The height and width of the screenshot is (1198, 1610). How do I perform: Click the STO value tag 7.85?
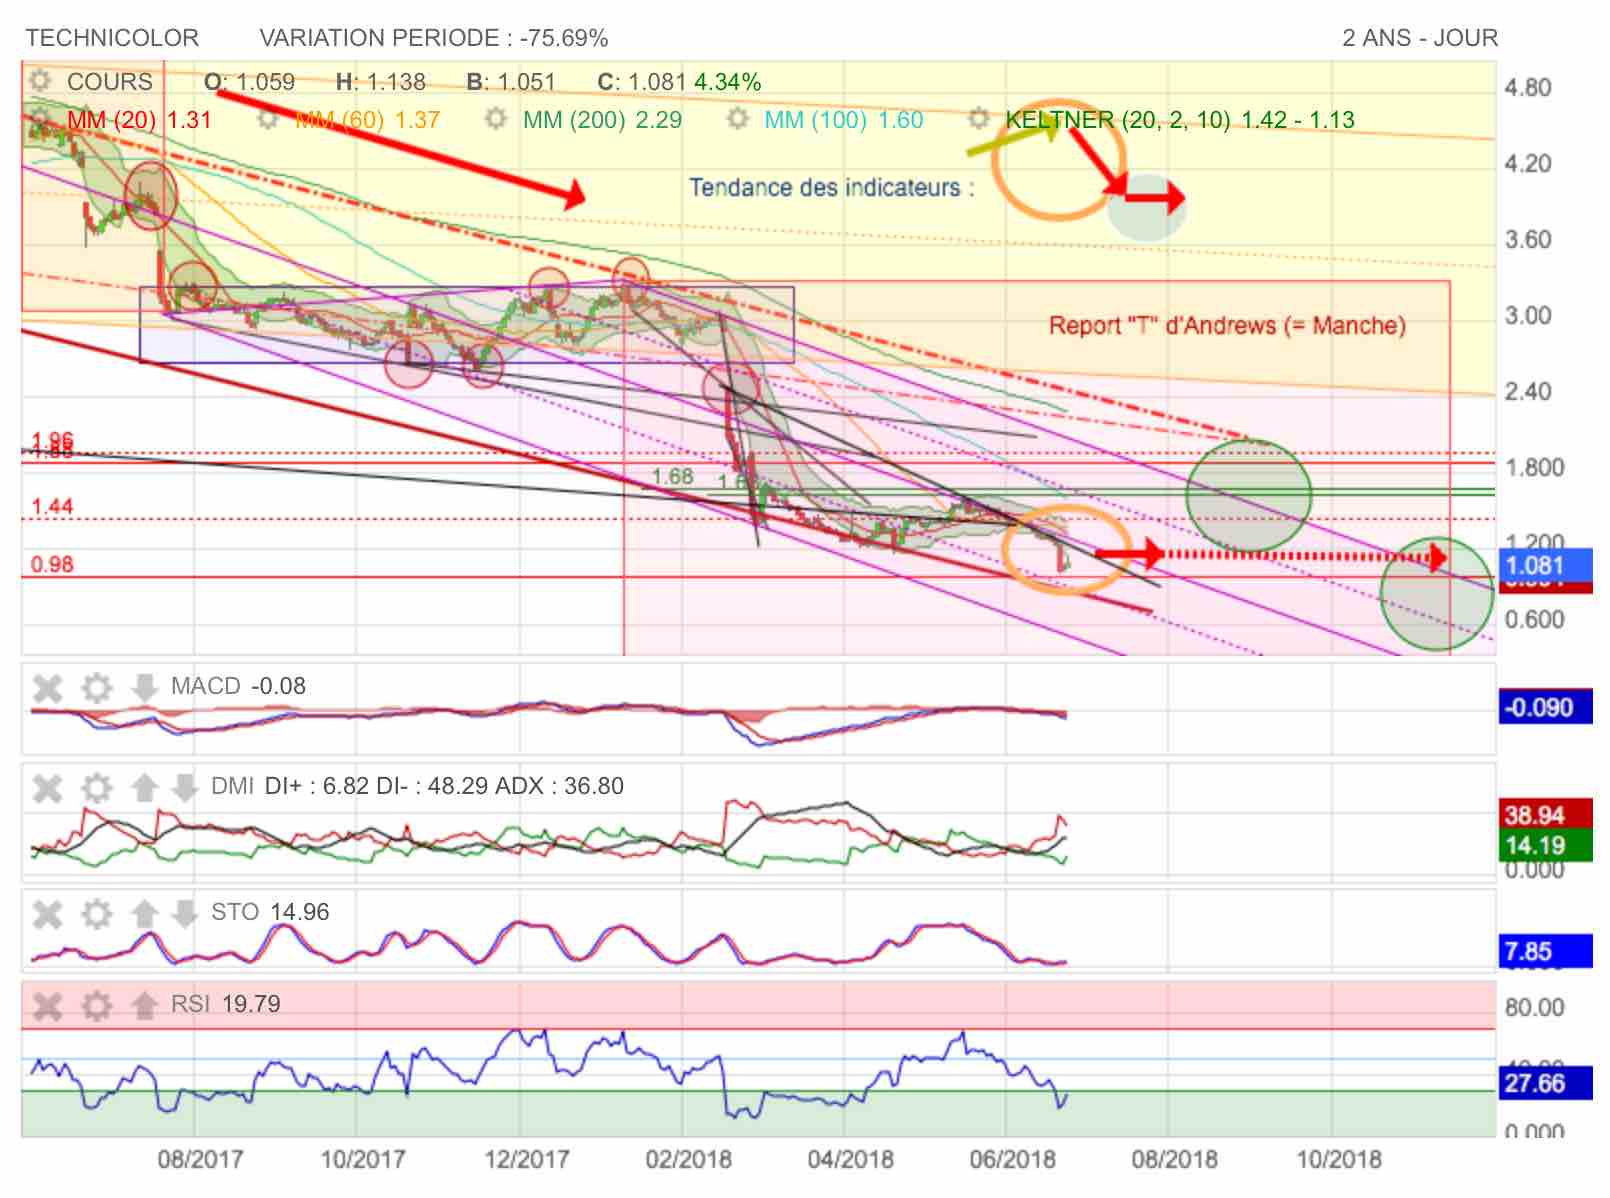pyautogui.click(x=1544, y=951)
